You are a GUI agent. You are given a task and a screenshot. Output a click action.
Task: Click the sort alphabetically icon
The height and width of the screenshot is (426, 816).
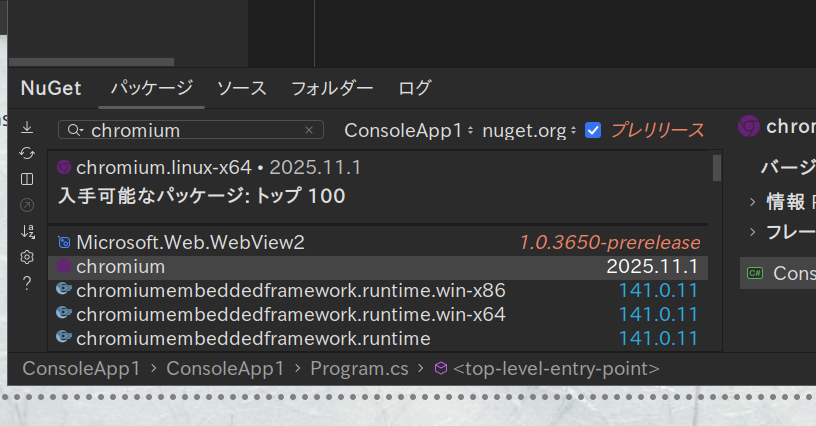(27, 231)
